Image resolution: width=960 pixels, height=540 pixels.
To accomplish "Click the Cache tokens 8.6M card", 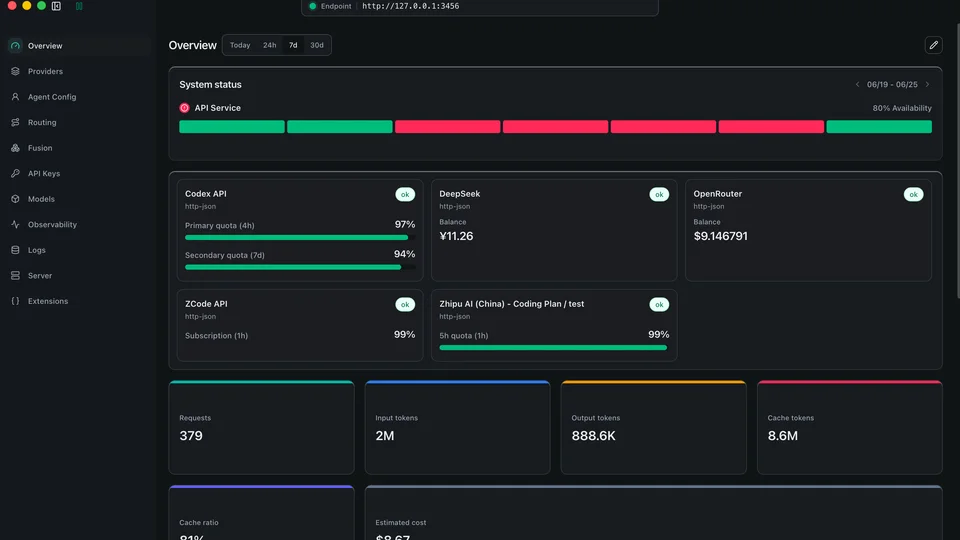I will (x=850, y=427).
